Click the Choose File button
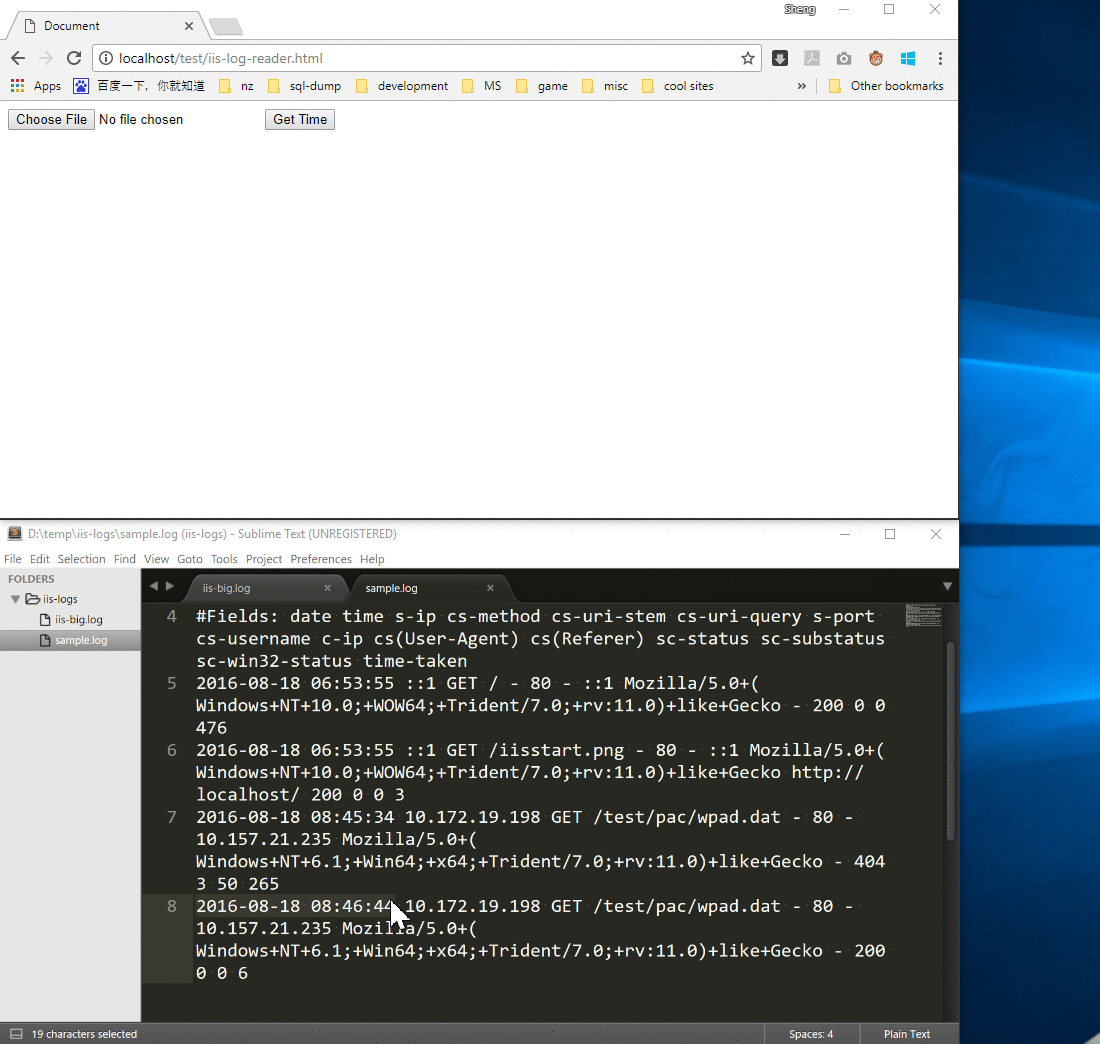The image size is (1100, 1044). (51, 119)
